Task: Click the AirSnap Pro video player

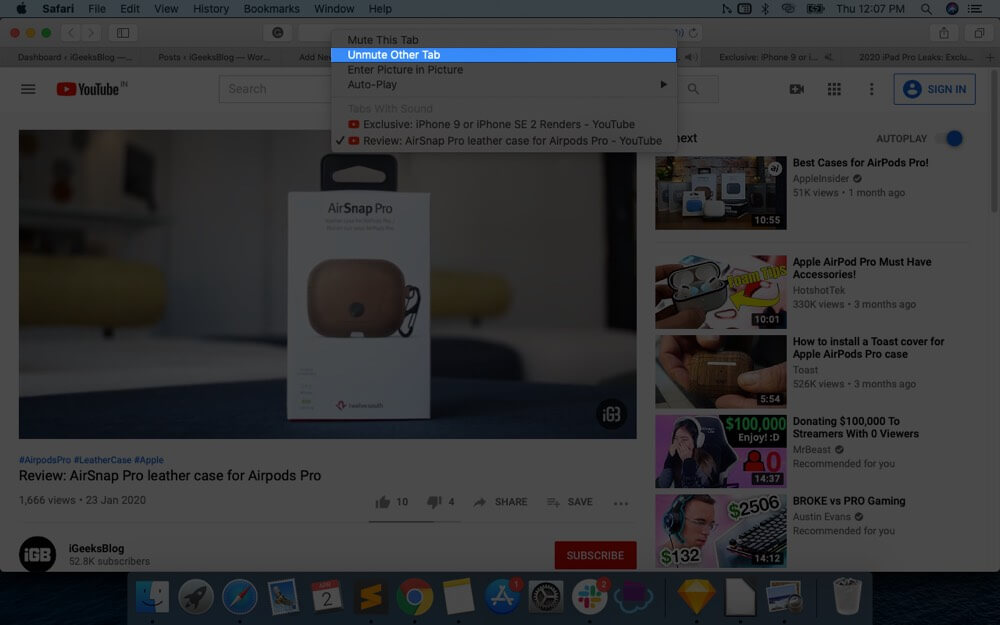Action: tap(327, 284)
